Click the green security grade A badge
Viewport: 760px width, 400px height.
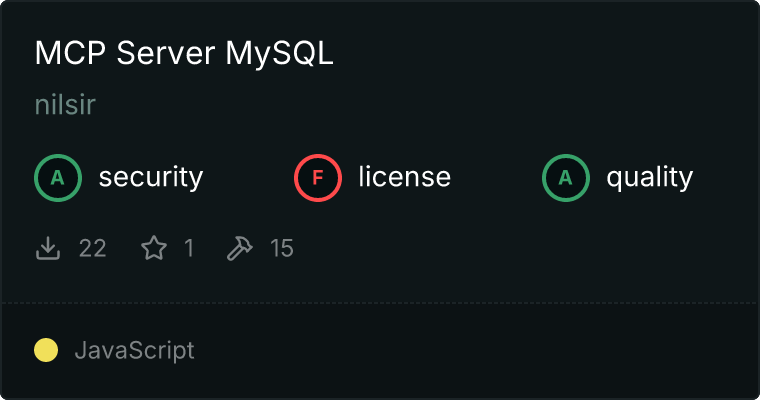click(x=58, y=178)
